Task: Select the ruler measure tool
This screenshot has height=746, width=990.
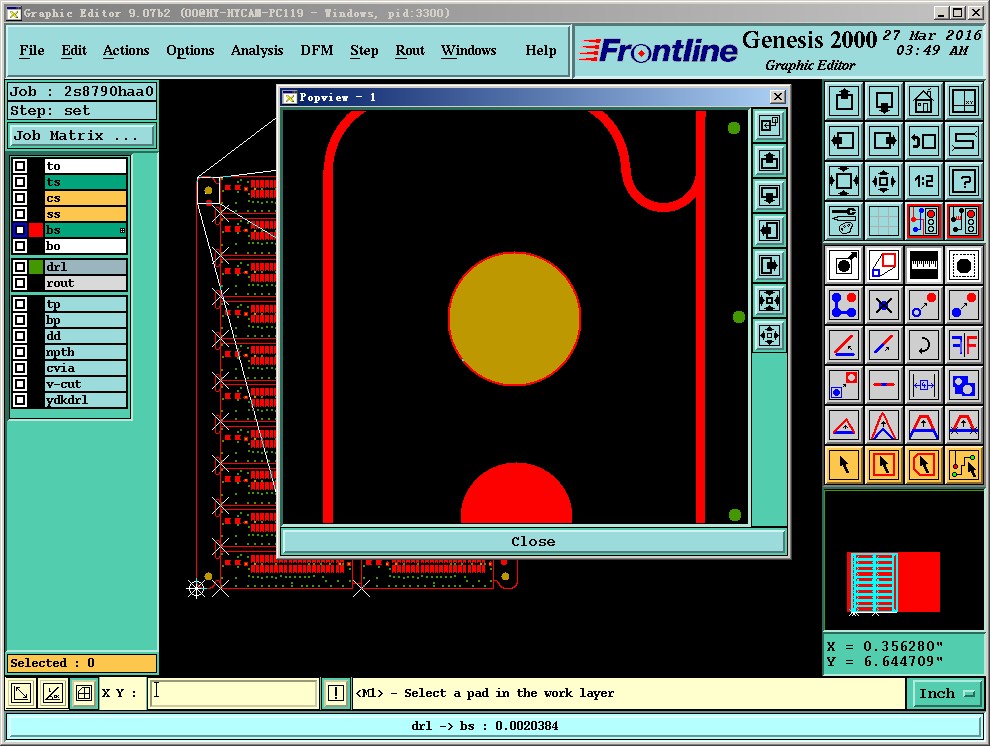Action: 924,265
